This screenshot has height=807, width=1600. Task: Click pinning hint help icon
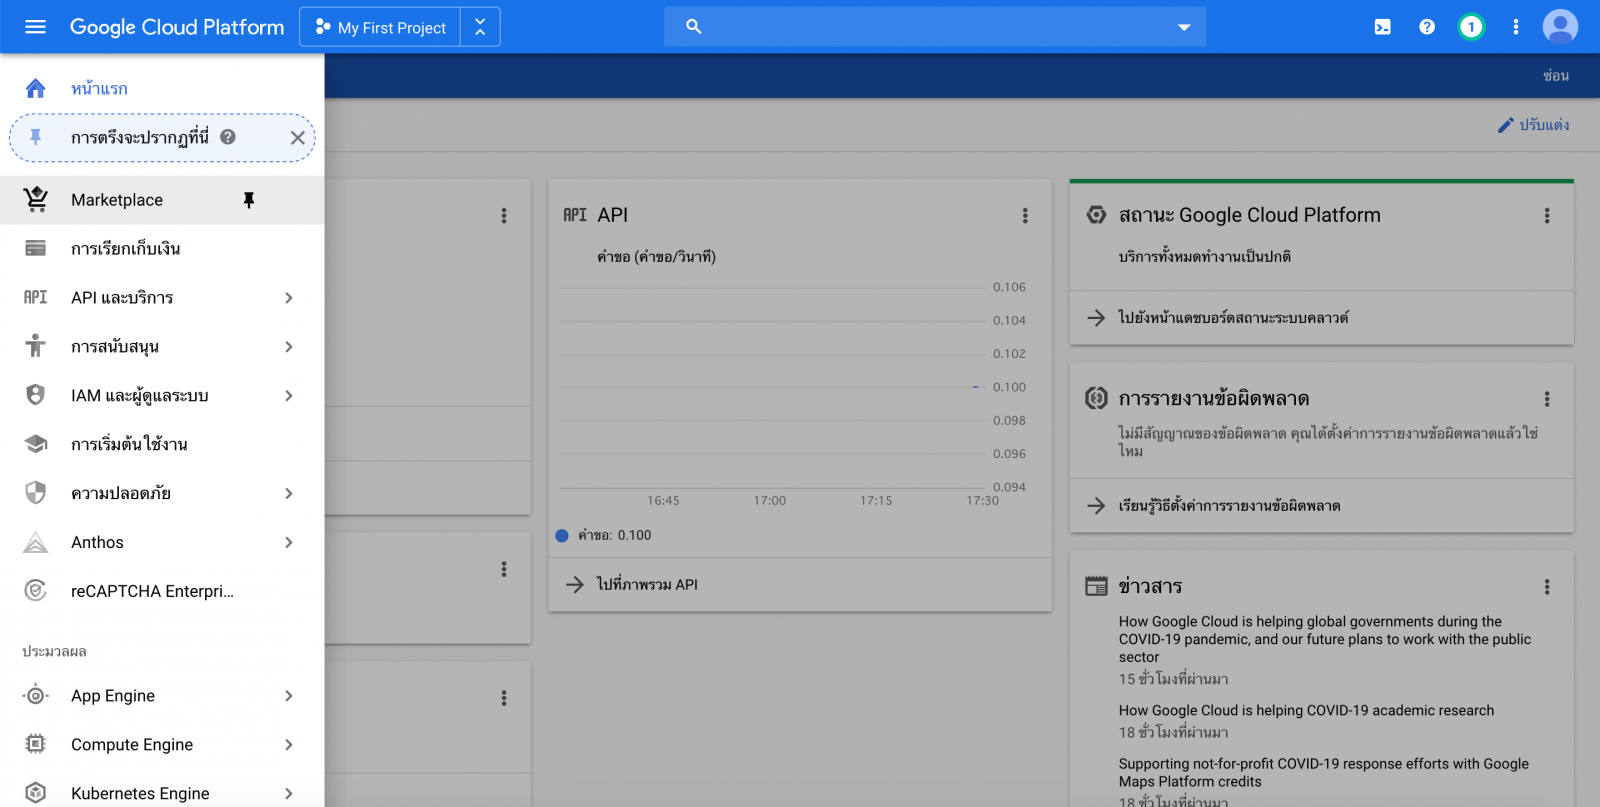click(x=228, y=137)
